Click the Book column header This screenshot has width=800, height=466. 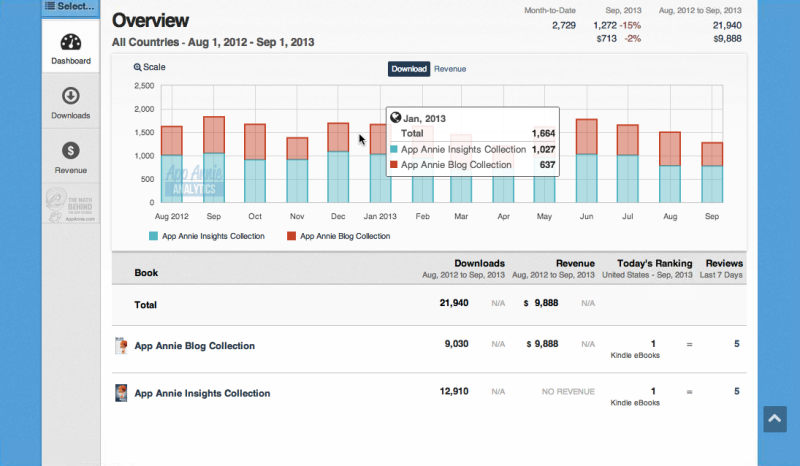(x=146, y=273)
